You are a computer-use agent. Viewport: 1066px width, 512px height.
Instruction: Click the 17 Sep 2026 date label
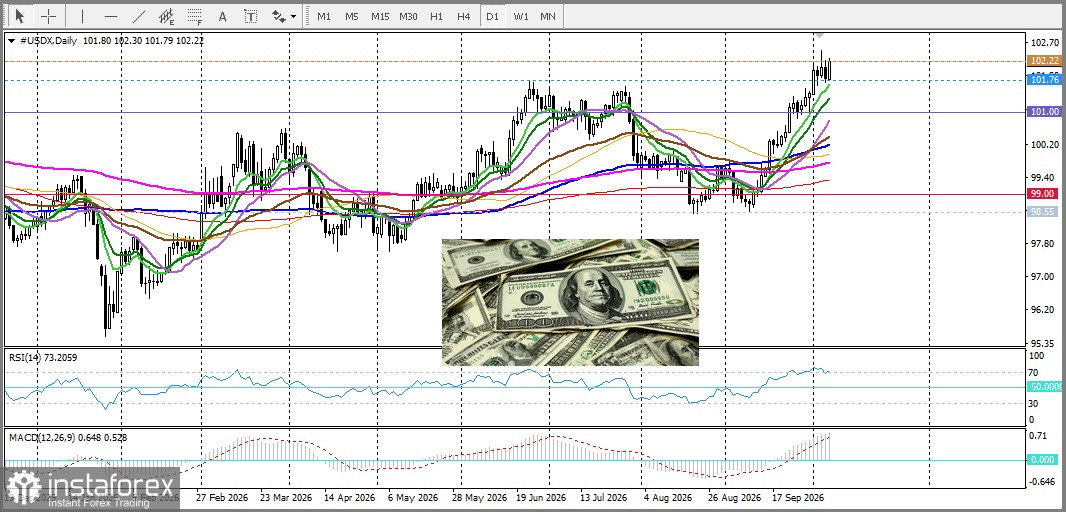[x=799, y=497]
